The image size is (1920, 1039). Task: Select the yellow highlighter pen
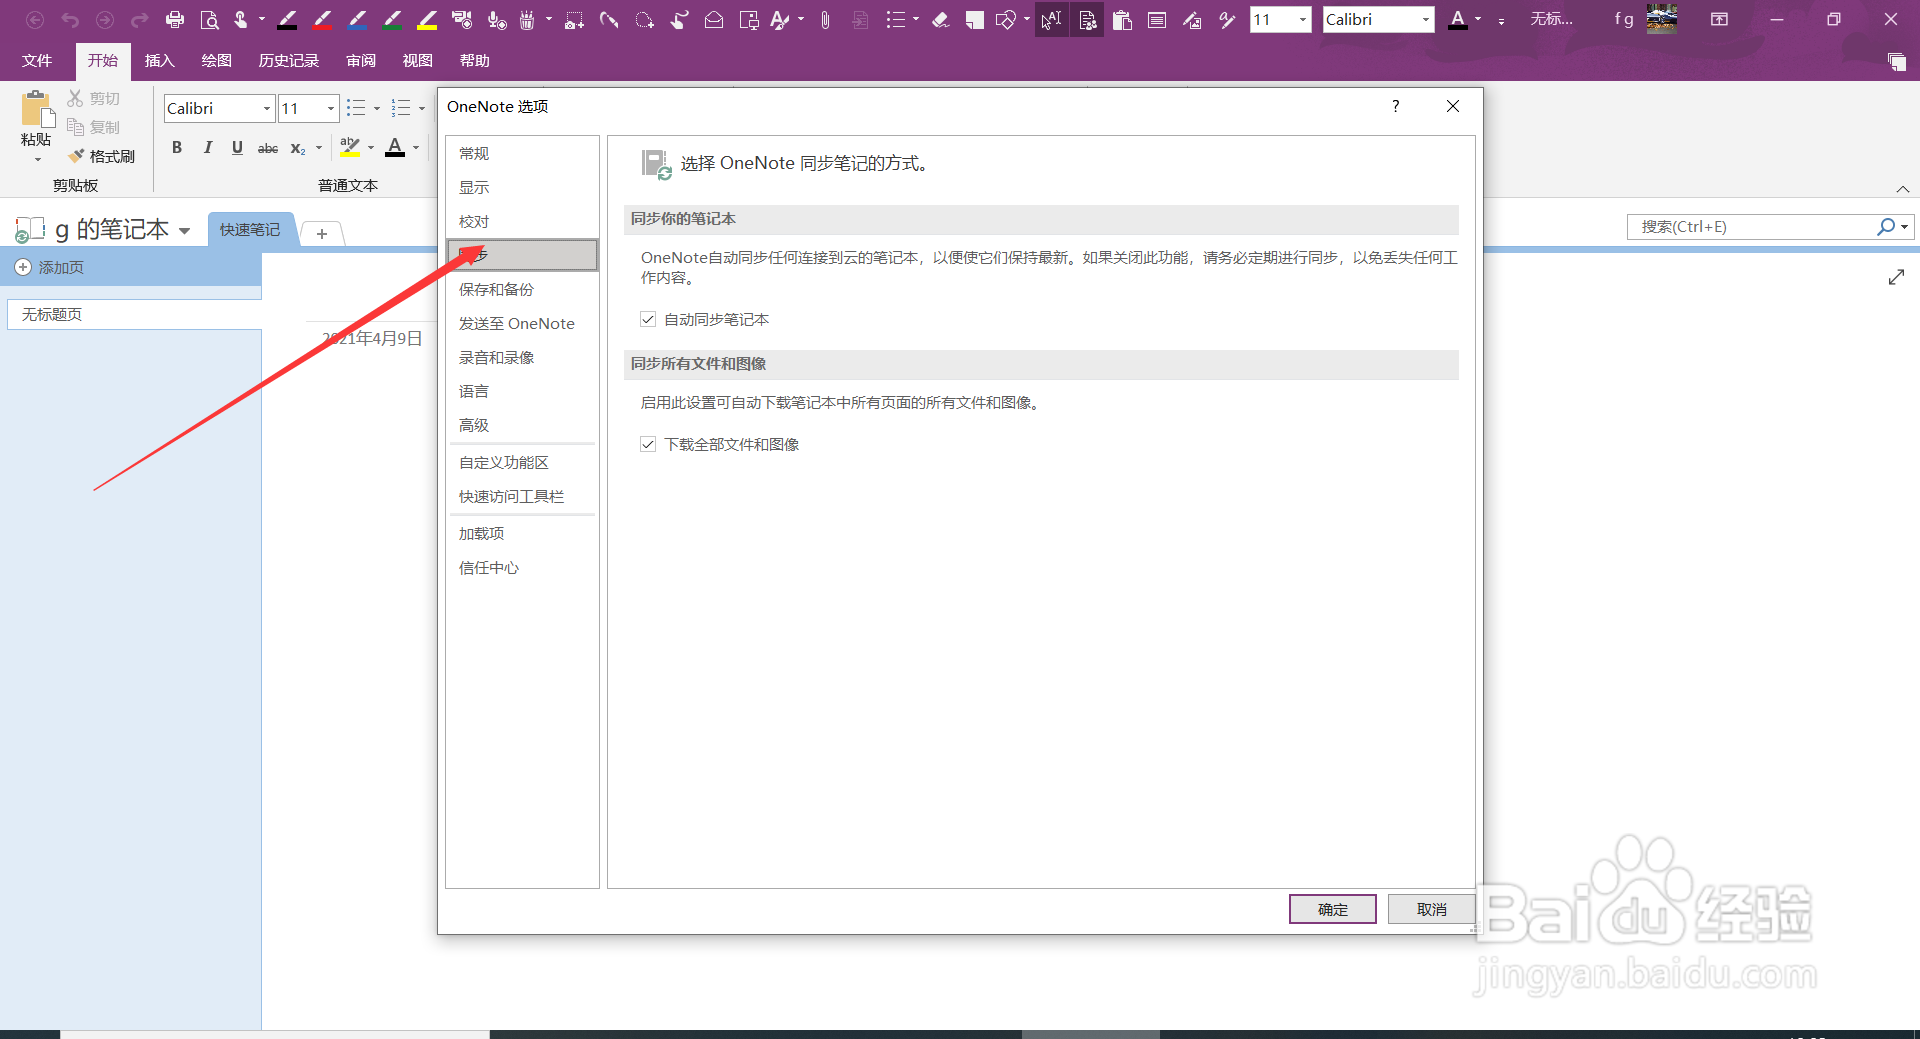427,19
